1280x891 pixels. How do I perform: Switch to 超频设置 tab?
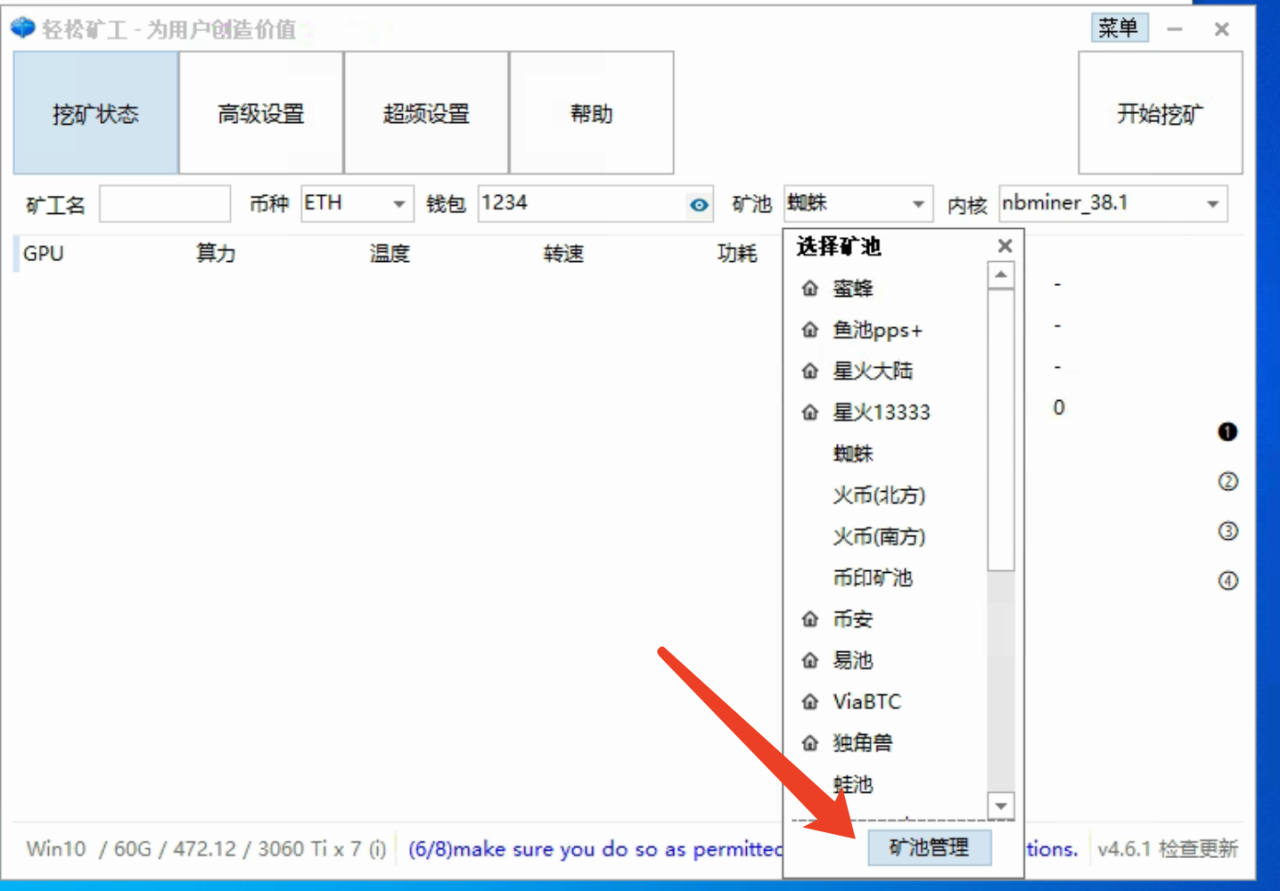(x=426, y=113)
